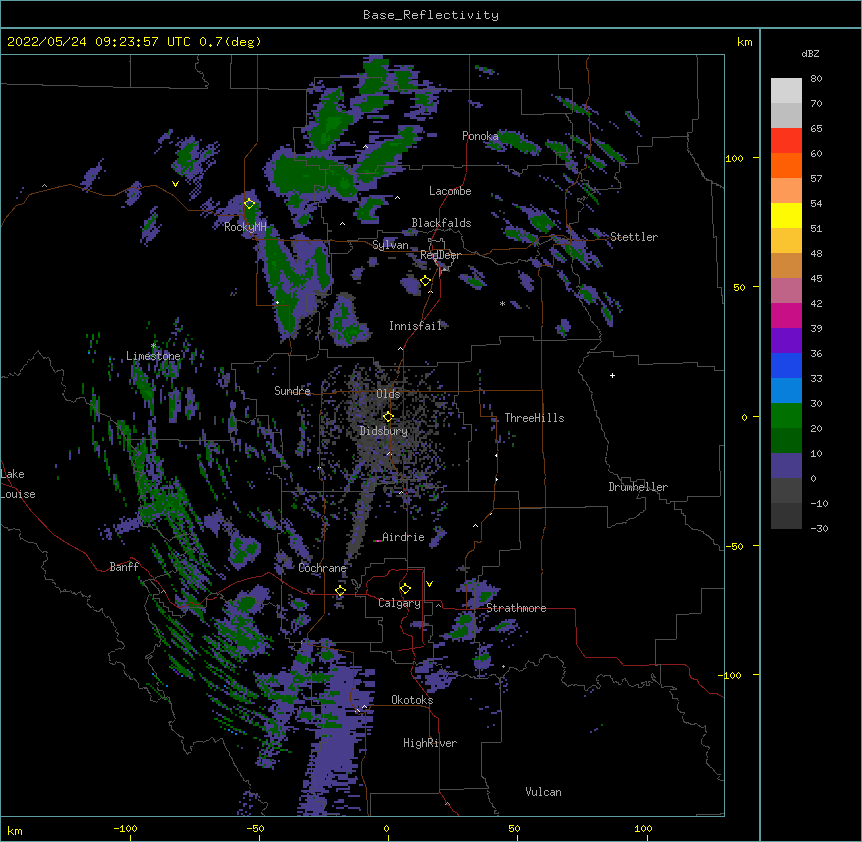862x842 pixels.
Task: Click the yellow V marker east of Calgary
Action: (x=429, y=584)
